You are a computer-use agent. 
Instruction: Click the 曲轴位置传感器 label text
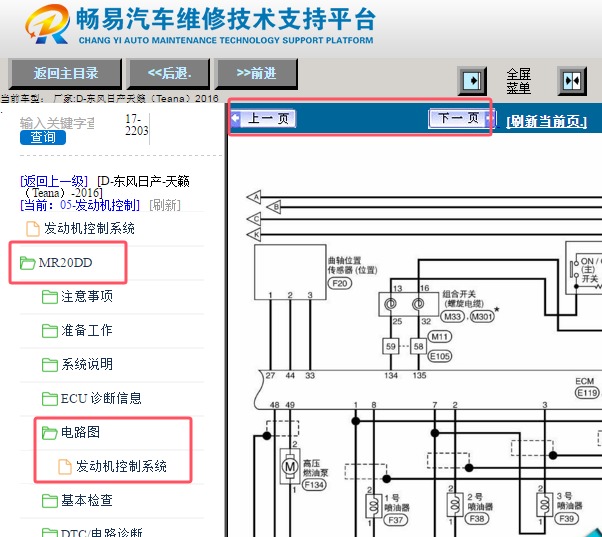352,265
